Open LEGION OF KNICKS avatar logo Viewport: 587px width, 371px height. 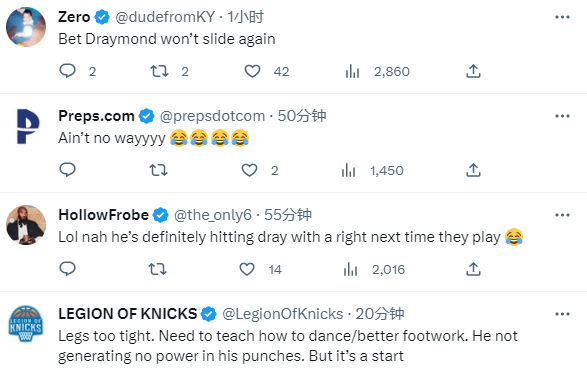(x=26, y=324)
